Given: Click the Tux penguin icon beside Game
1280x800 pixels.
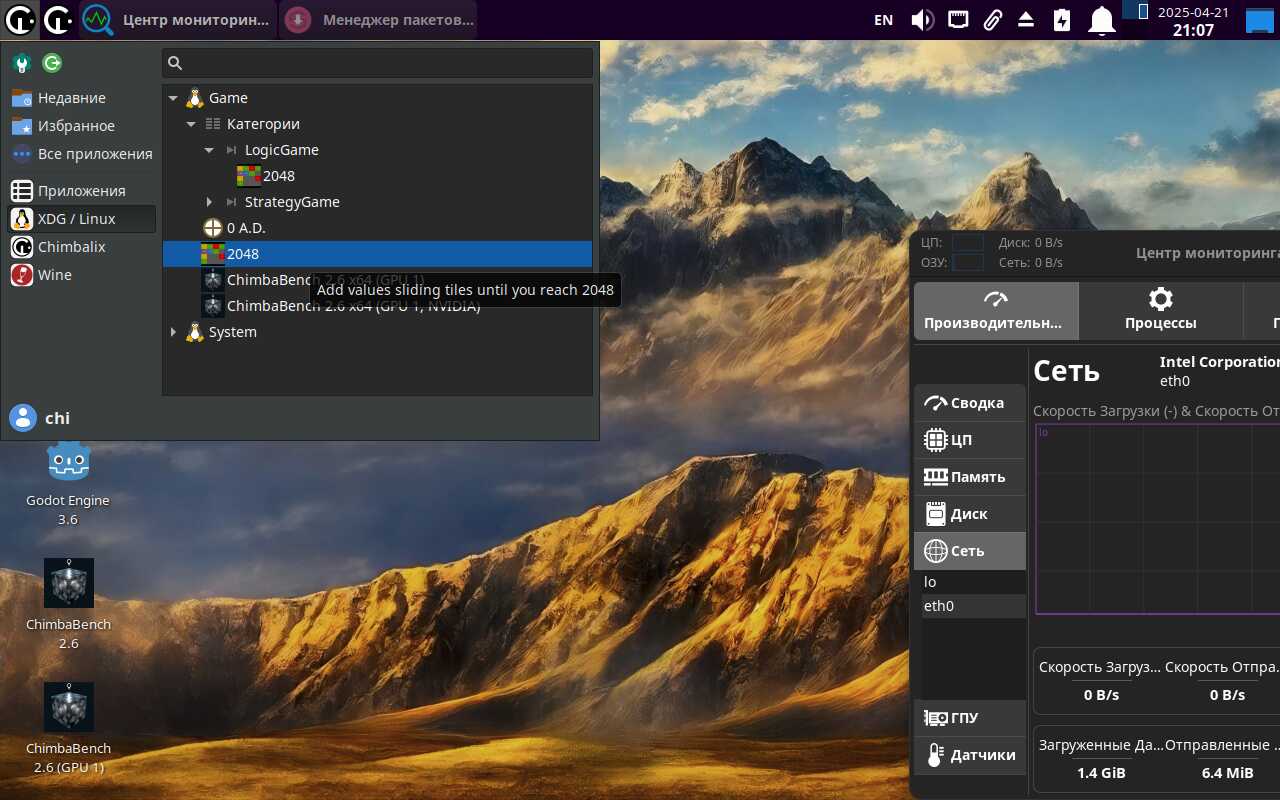Looking at the screenshot, I should (195, 98).
